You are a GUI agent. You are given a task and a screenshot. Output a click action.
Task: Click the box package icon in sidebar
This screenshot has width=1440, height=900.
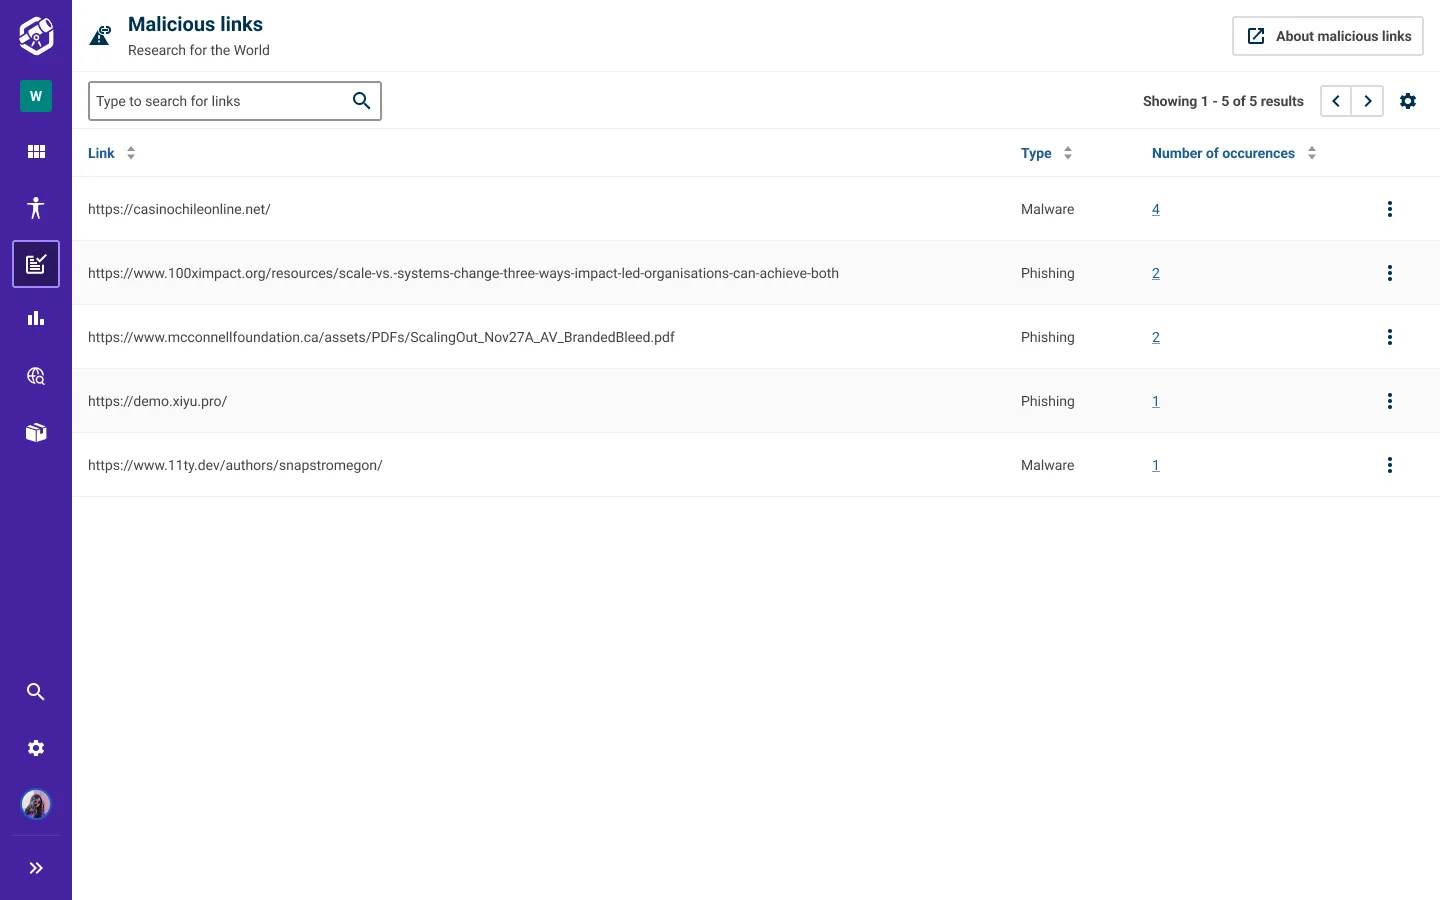[36, 432]
